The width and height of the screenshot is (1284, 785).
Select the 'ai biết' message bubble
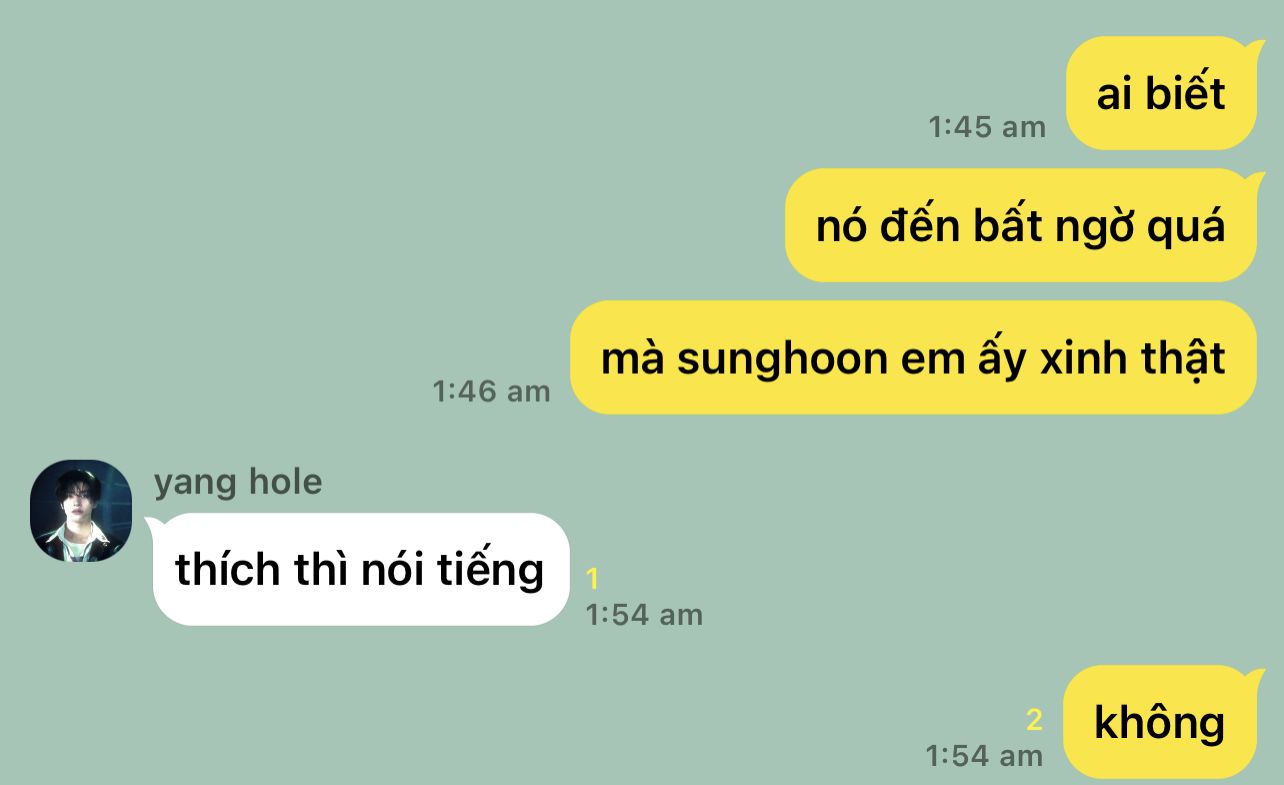[1161, 93]
